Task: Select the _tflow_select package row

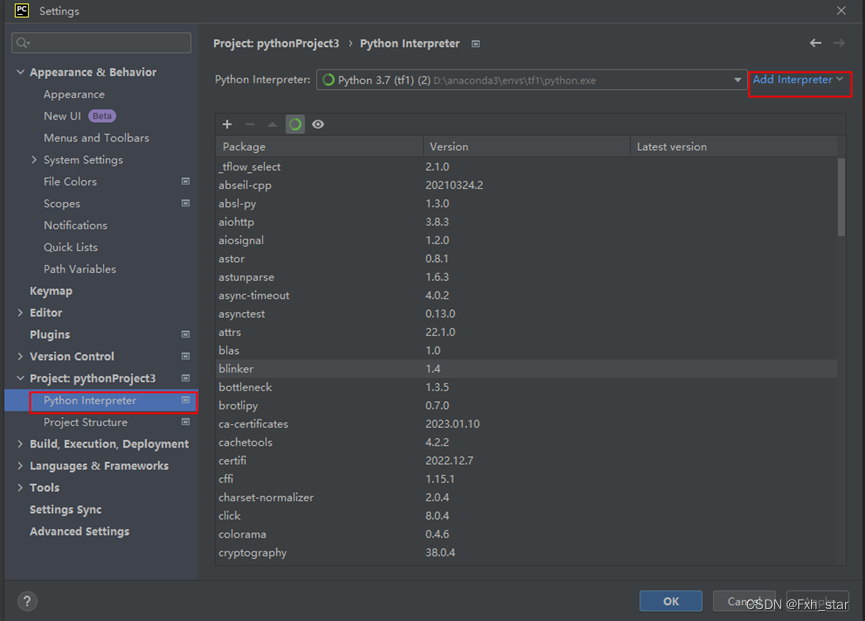Action: (x=526, y=167)
